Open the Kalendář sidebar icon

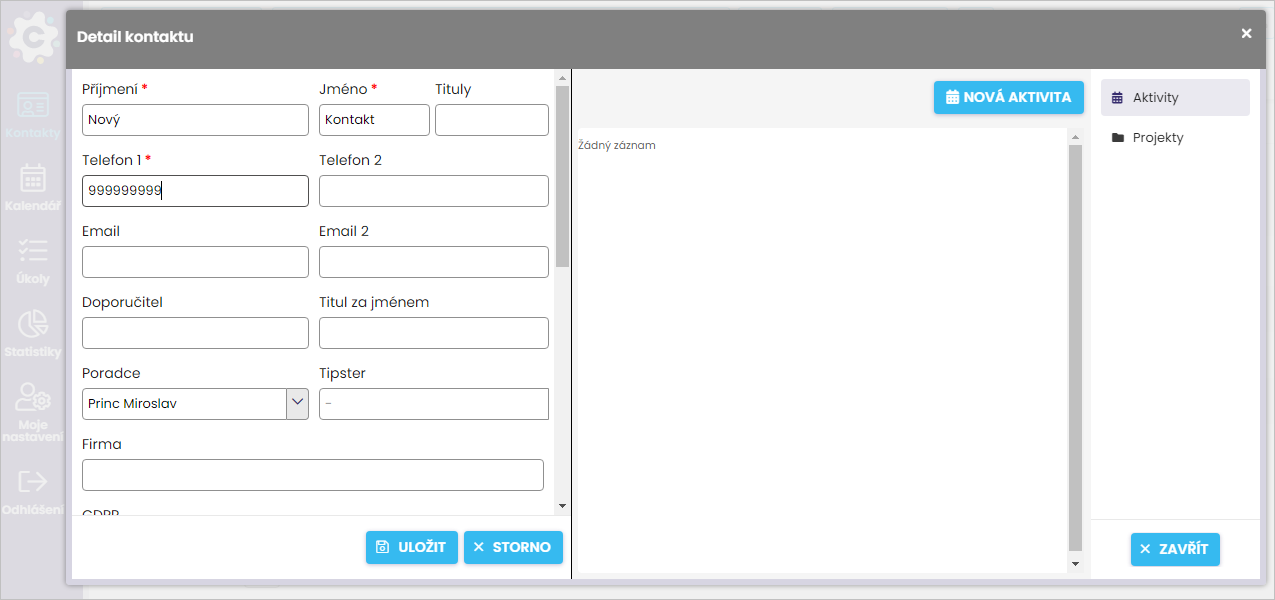pos(33,179)
